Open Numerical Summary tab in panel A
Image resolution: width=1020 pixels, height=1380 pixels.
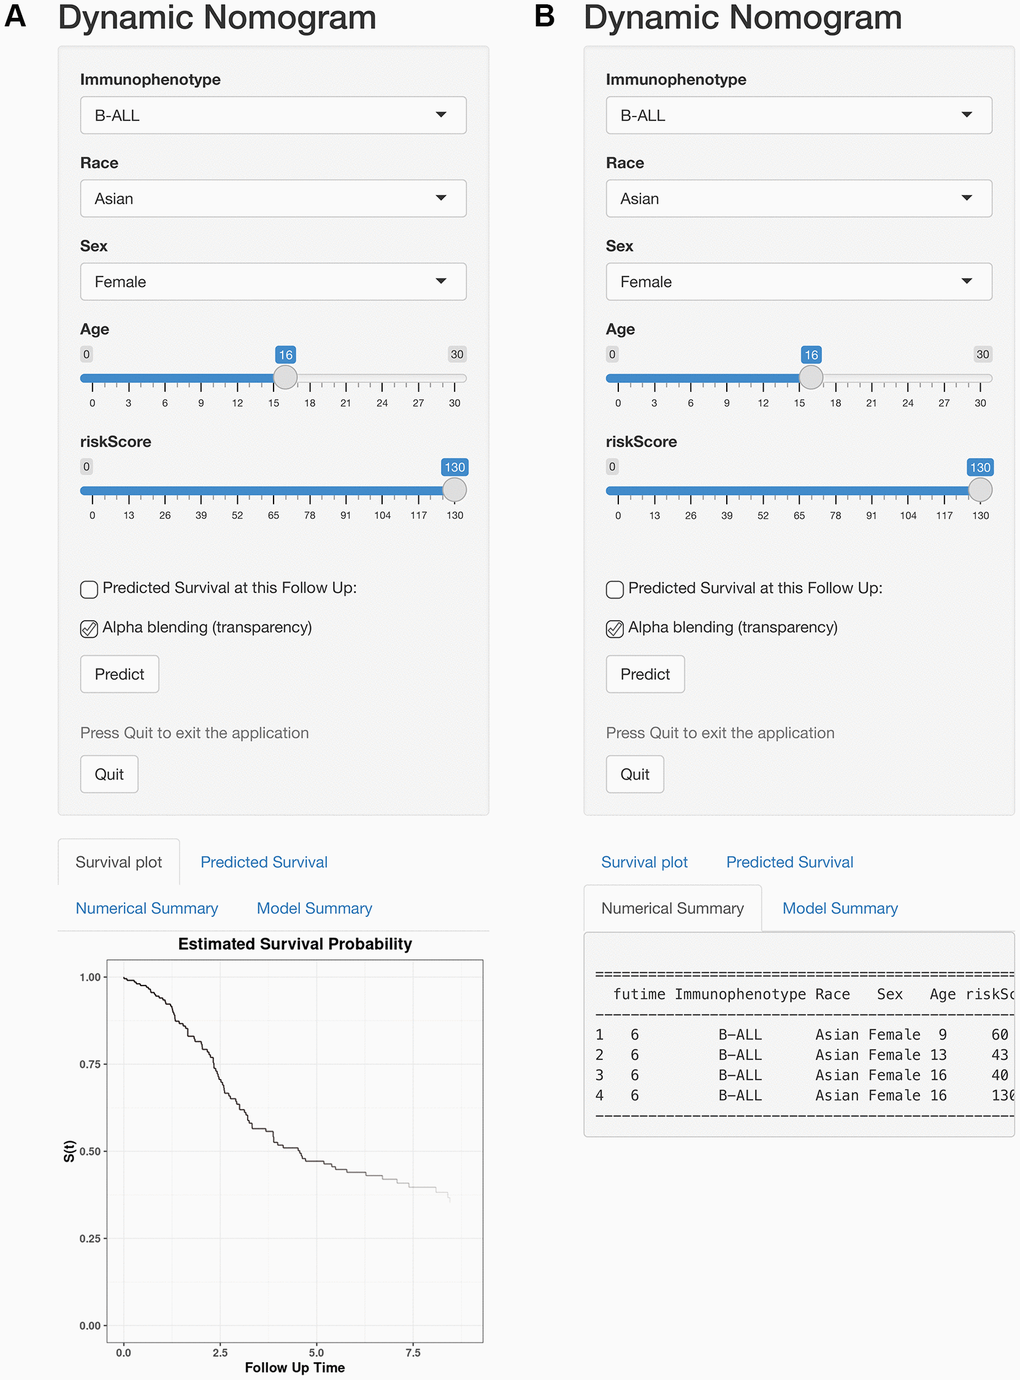tap(147, 908)
